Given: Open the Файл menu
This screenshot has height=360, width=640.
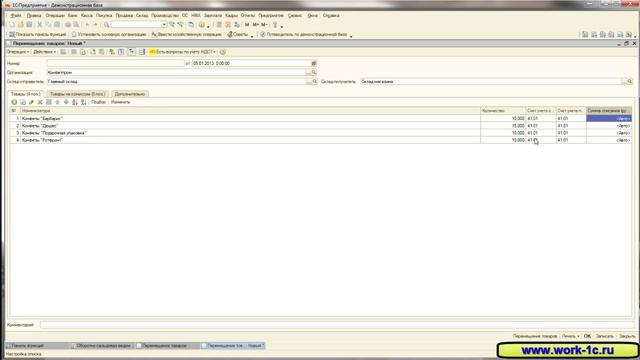Looking at the screenshot, I should 16,16.
